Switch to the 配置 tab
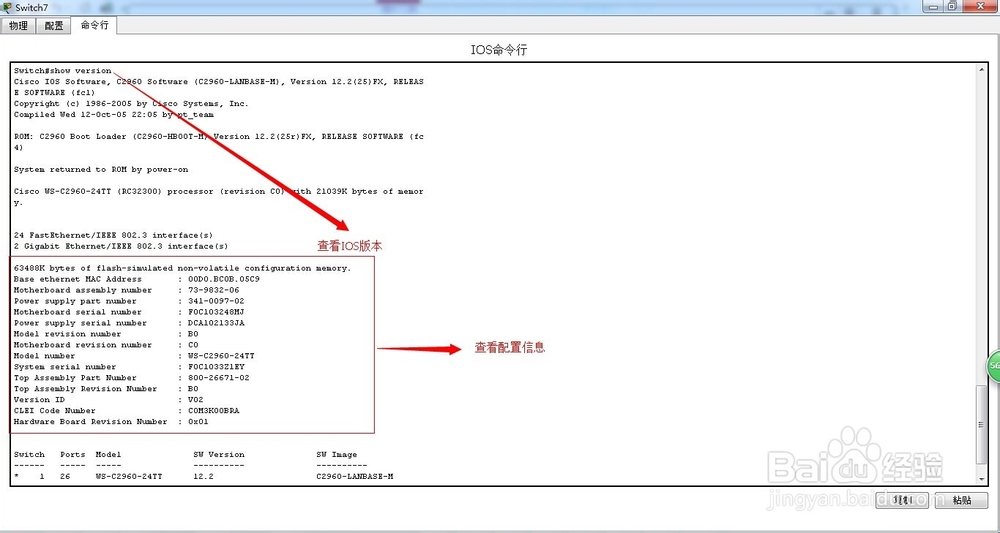 click(x=54, y=26)
